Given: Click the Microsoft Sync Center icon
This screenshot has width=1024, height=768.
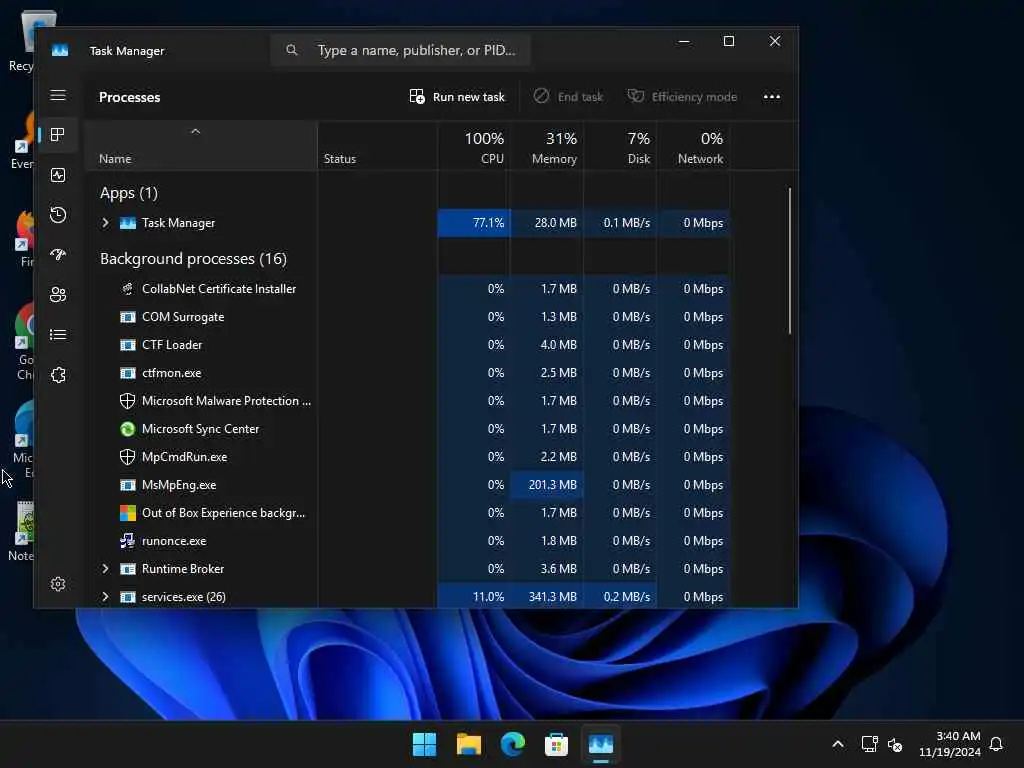Looking at the screenshot, I should pos(127,429).
